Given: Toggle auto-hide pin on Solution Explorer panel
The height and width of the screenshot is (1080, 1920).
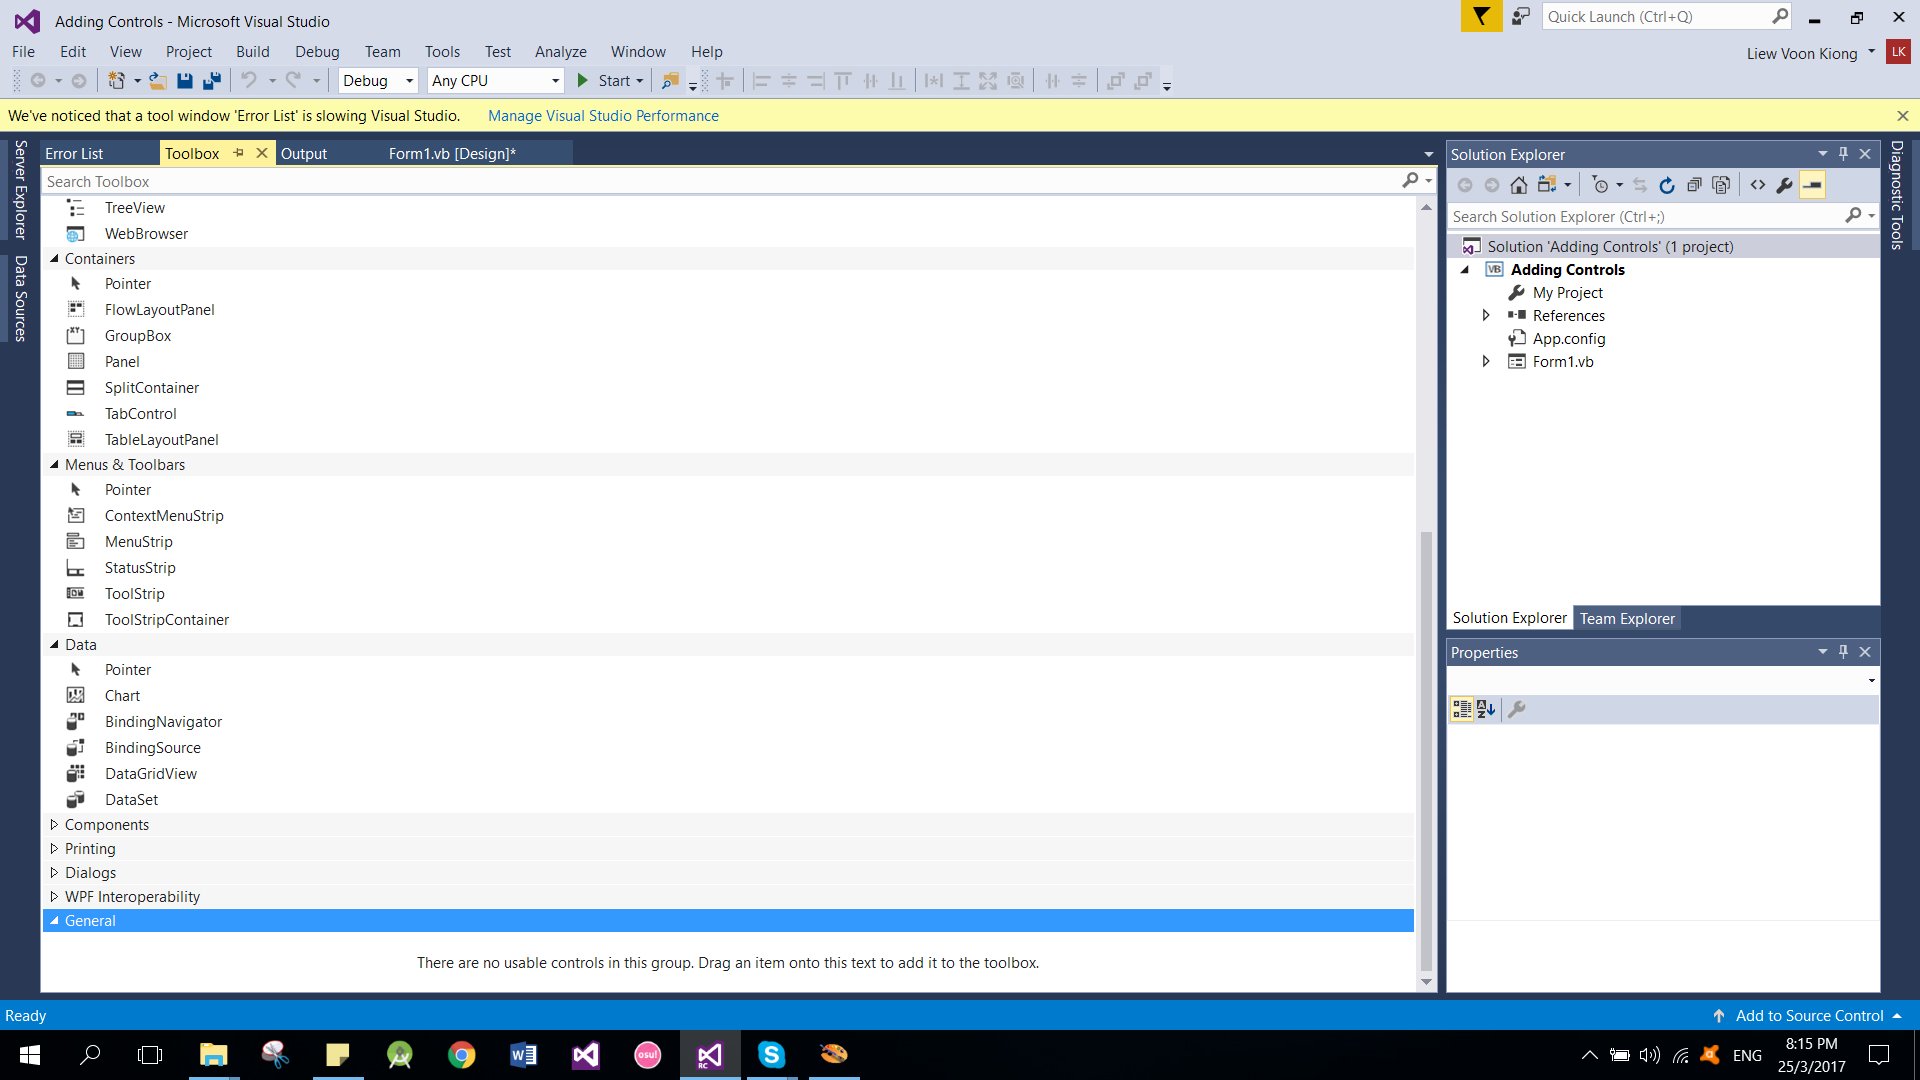Looking at the screenshot, I should 1844,154.
